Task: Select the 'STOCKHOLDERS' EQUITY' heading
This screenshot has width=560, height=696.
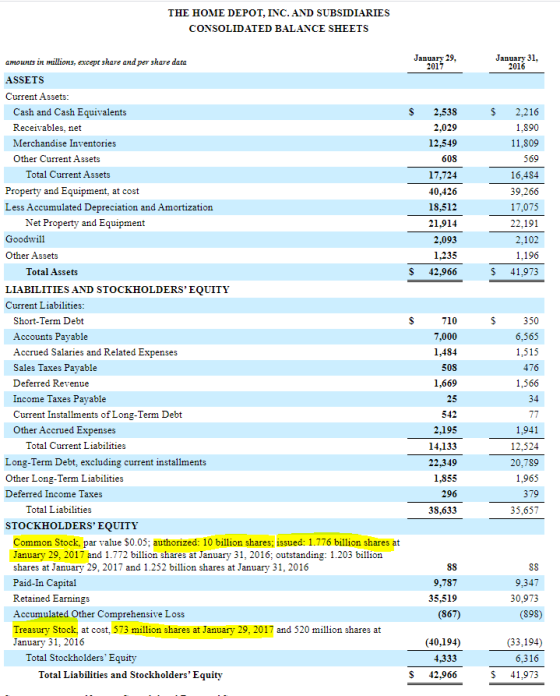Action: [x=71, y=526]
